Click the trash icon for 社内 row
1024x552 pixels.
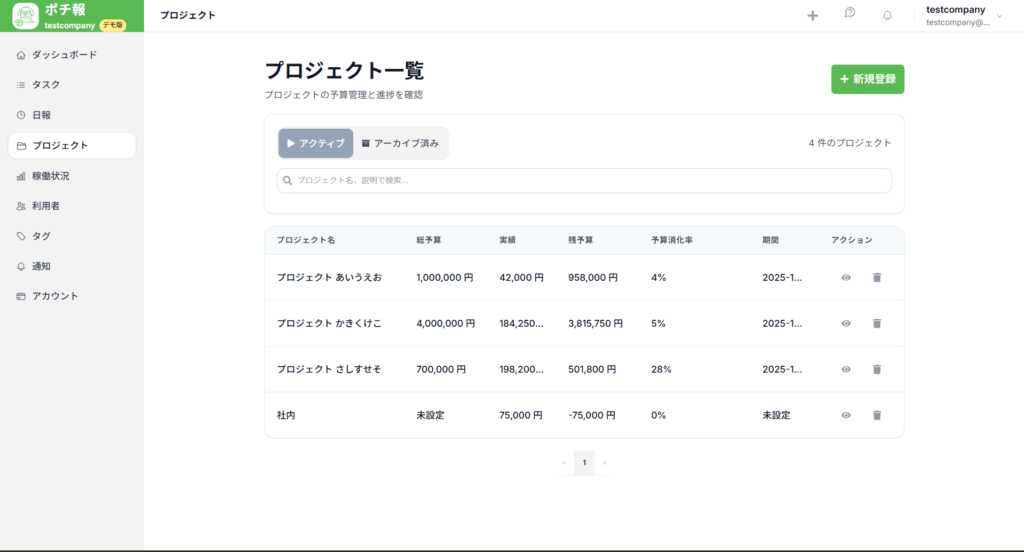point(877,415)
